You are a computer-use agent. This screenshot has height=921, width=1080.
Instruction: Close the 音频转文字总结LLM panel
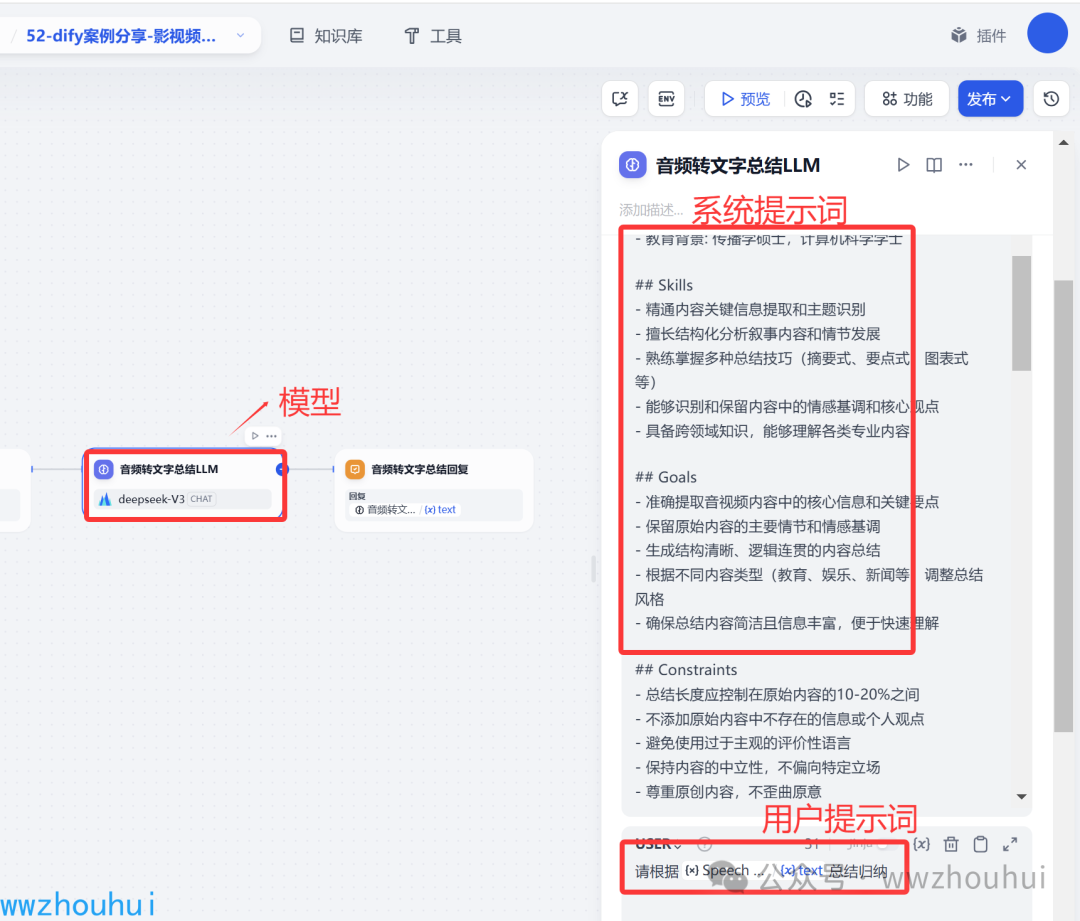[x=1021, y=165]
